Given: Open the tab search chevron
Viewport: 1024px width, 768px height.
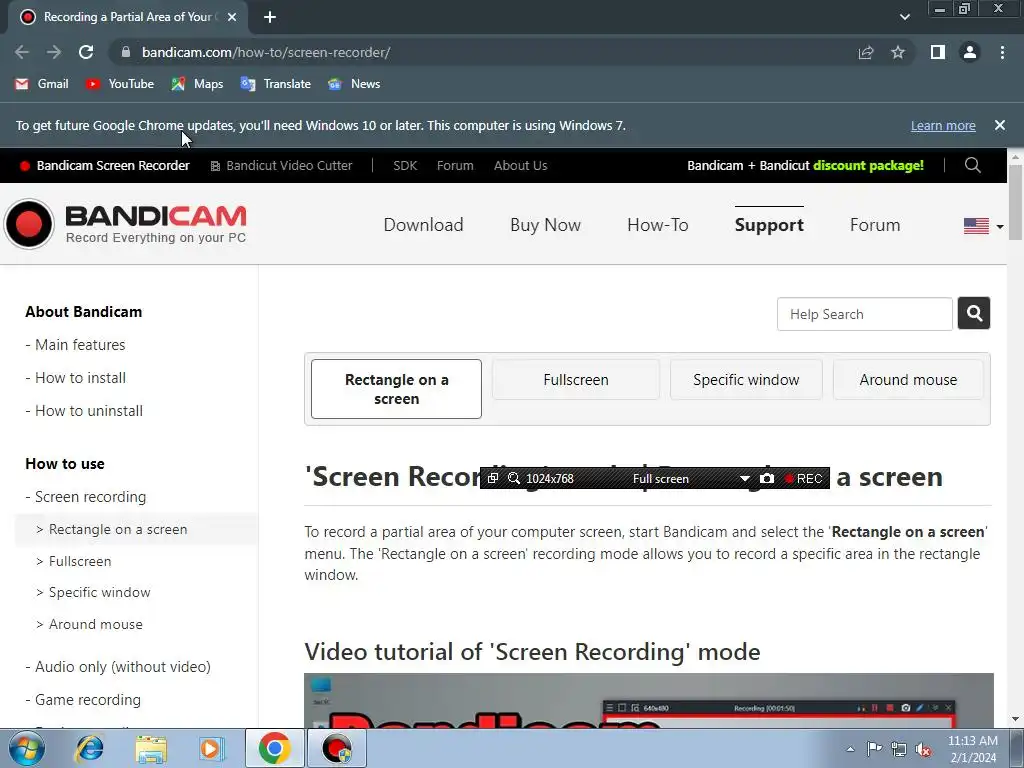Looking at the screenshot, I should click(x=904, y=17).
